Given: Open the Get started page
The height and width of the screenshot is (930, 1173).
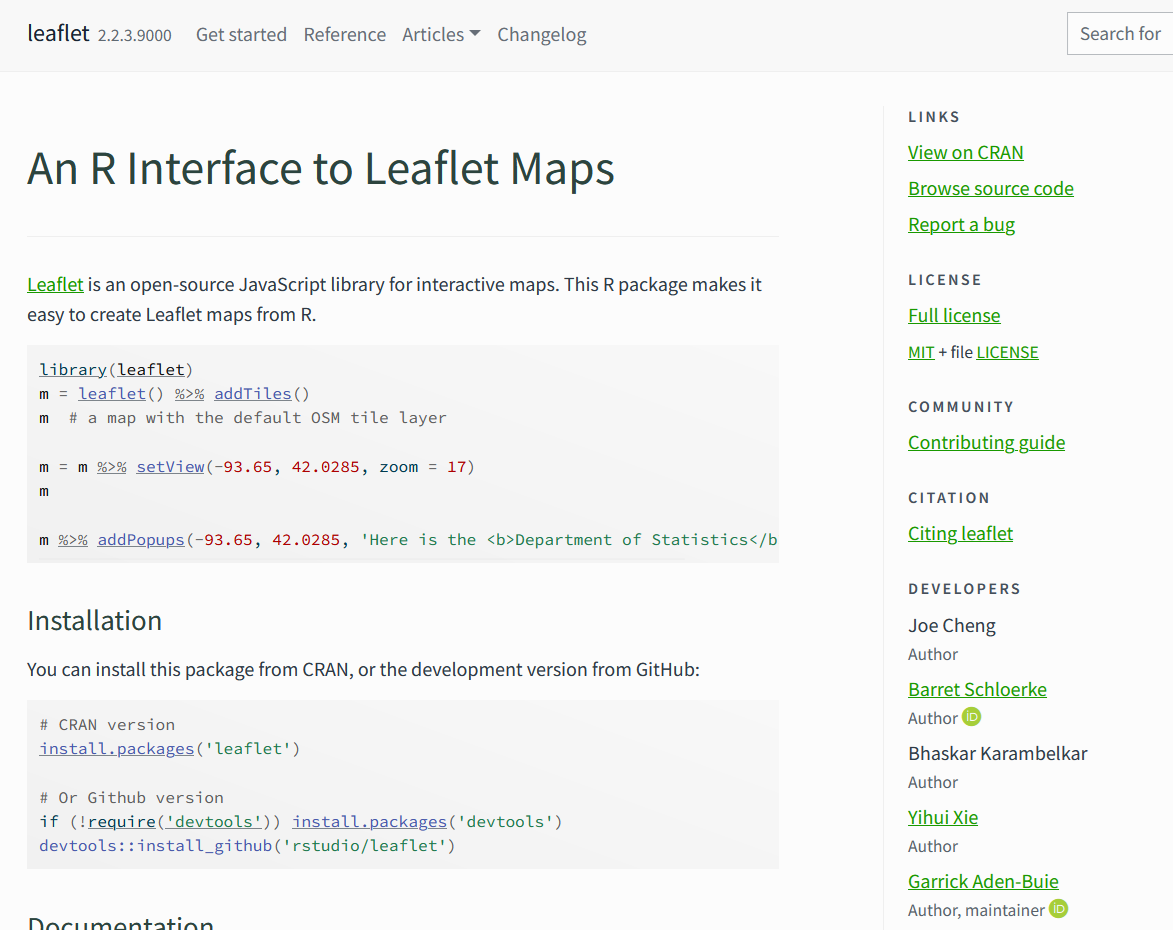Looking at the screenshot, I should click(x=241, y=34).
